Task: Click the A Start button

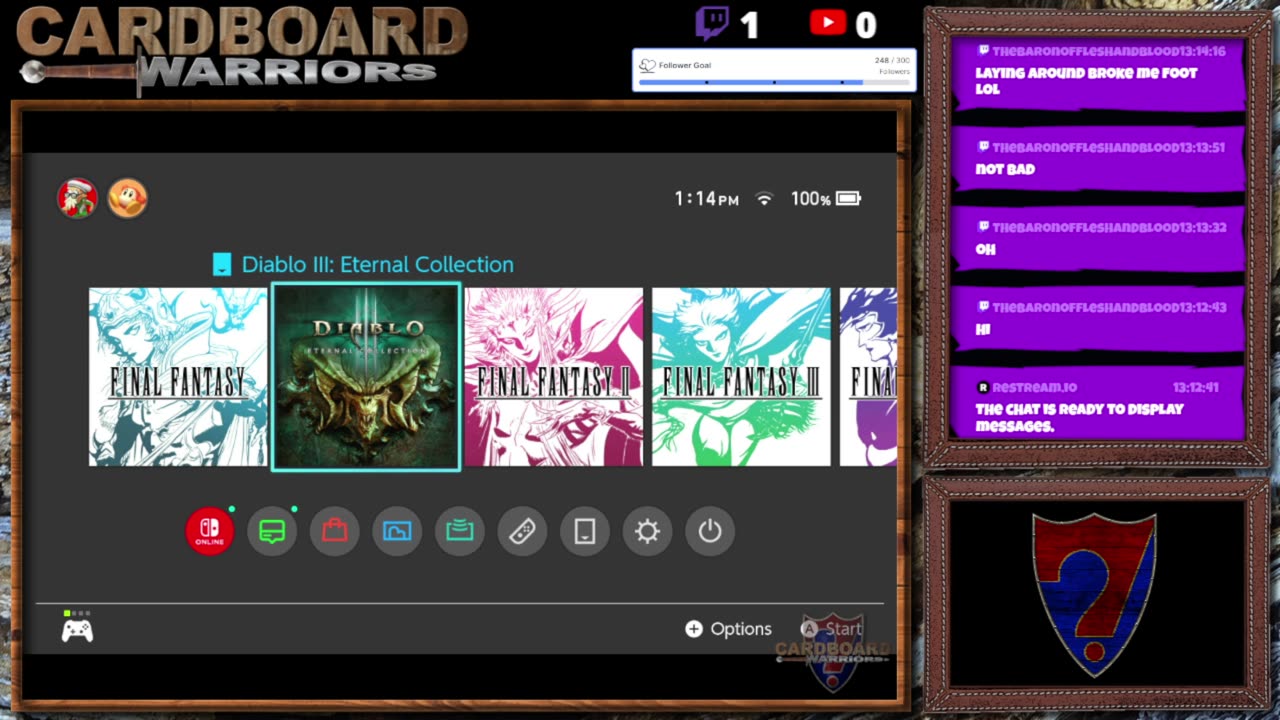Action: 831,629
